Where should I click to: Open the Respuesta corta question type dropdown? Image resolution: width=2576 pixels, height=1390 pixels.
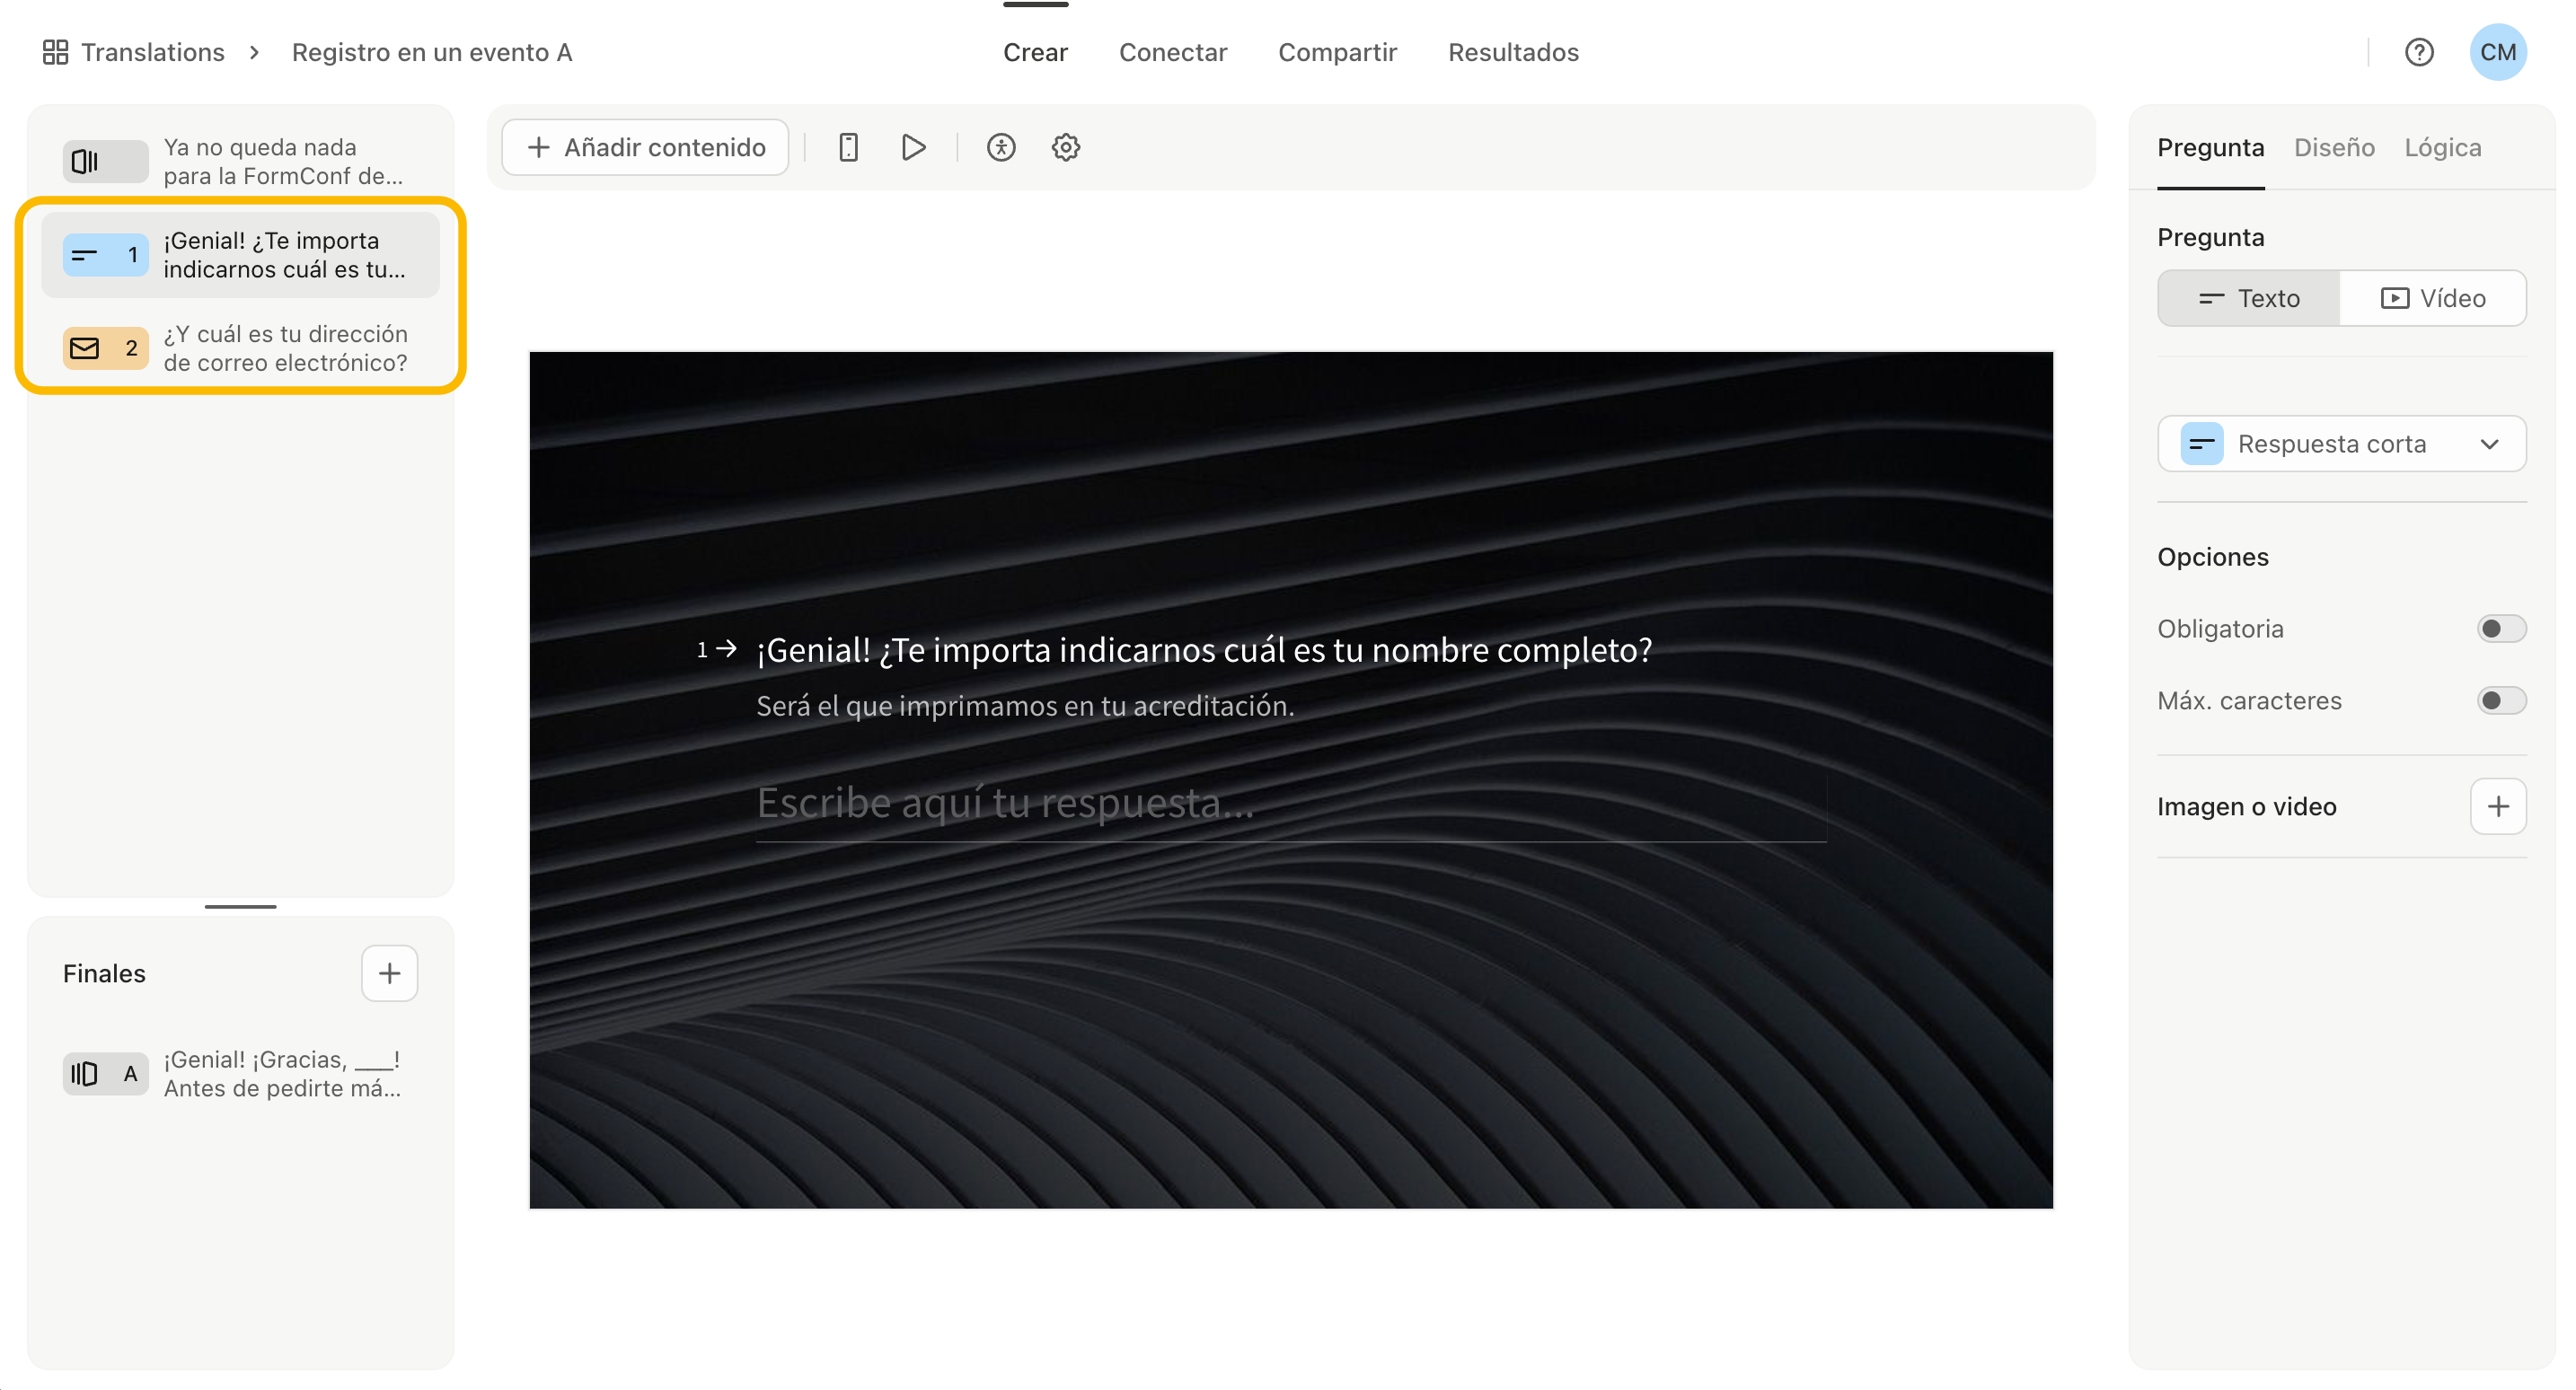[x=2342, y=444]
